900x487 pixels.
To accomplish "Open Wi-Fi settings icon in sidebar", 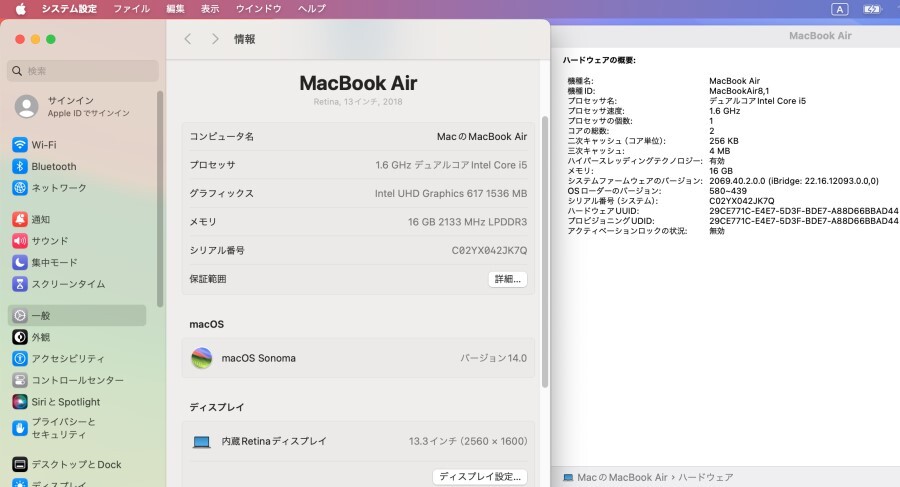I will (20, 145).
